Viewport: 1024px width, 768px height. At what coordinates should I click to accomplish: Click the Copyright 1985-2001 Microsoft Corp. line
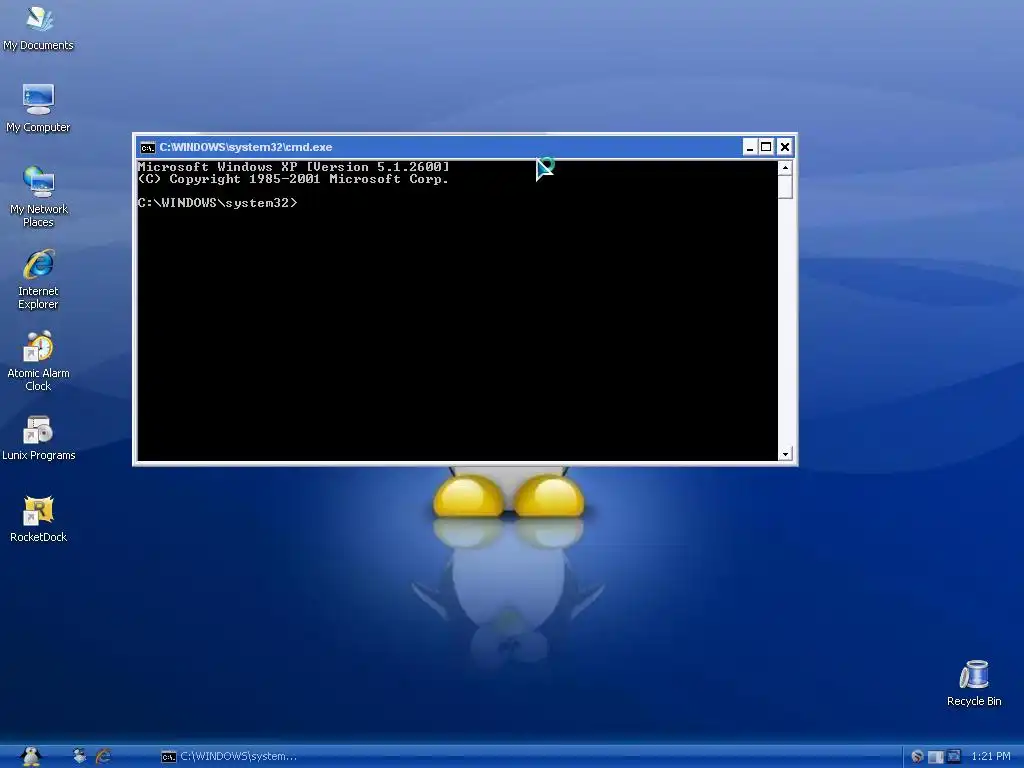(x=293, y=179)
